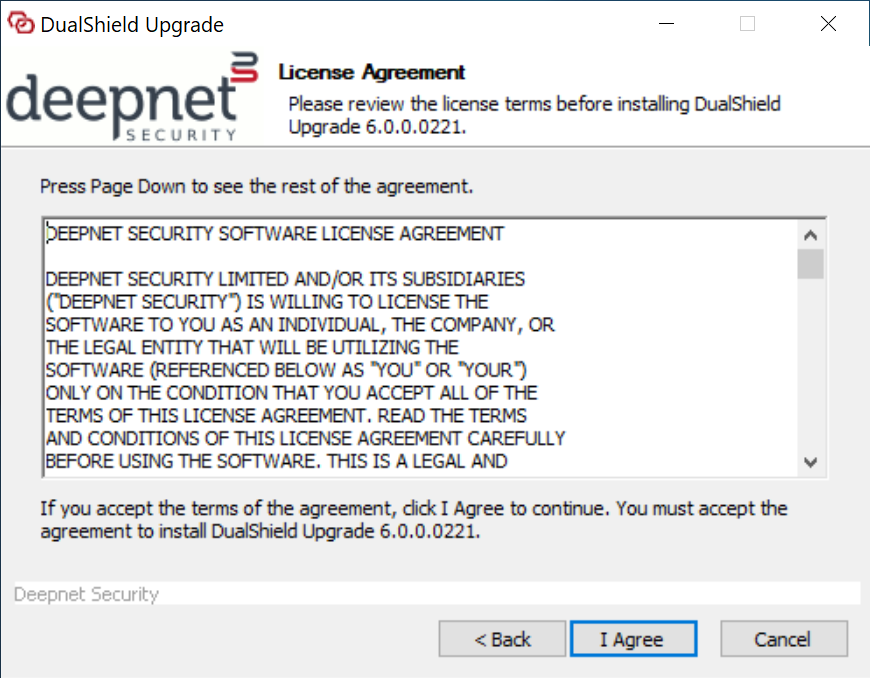Click the "Deepnet Security" branding text at bottom
The image size is (870, 678).
pyautogui.click(x=87, y=594)
